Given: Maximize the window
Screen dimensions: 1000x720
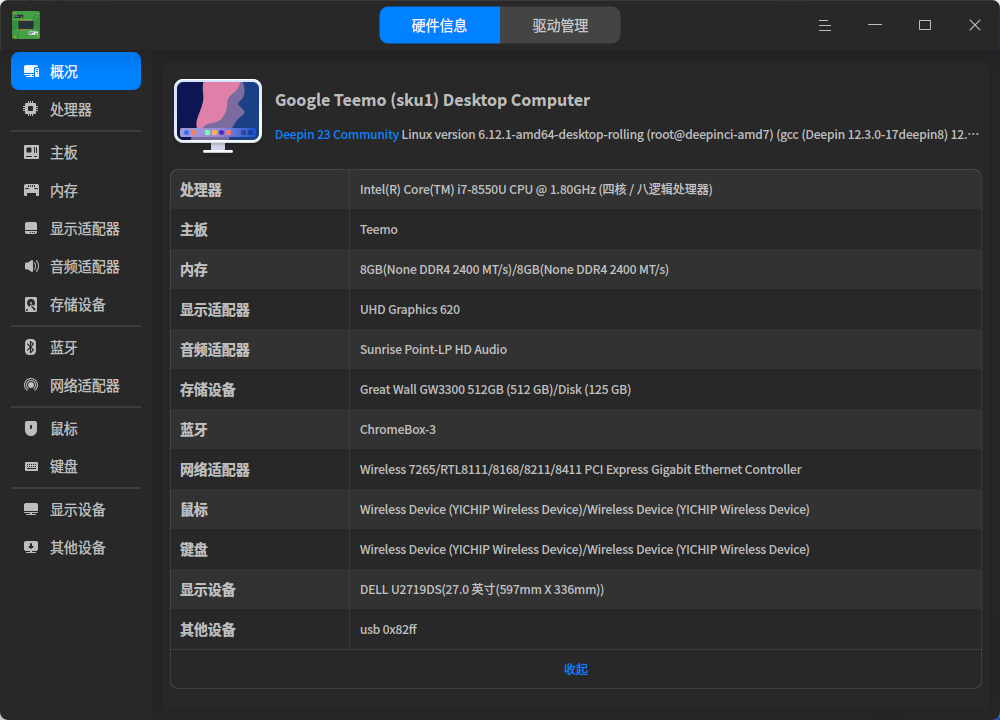Looking at the screenshot, I should tap(925, 25).
